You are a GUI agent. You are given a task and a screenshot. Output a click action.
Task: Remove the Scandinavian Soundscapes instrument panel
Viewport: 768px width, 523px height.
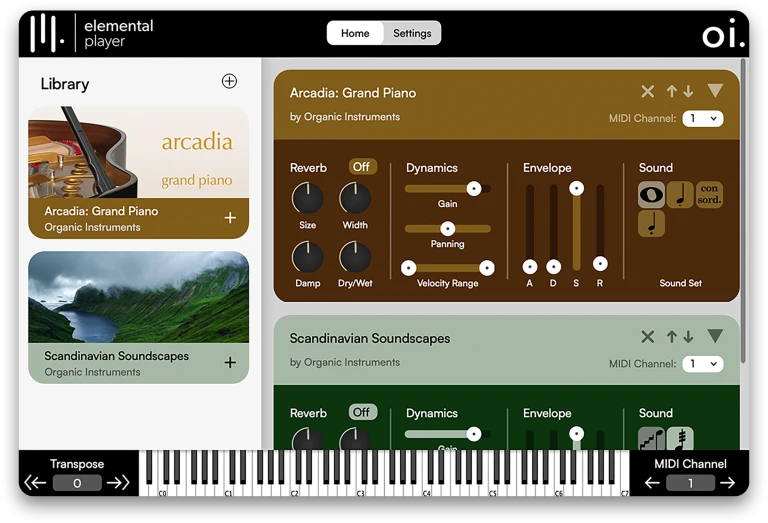(x=648, y=337)
